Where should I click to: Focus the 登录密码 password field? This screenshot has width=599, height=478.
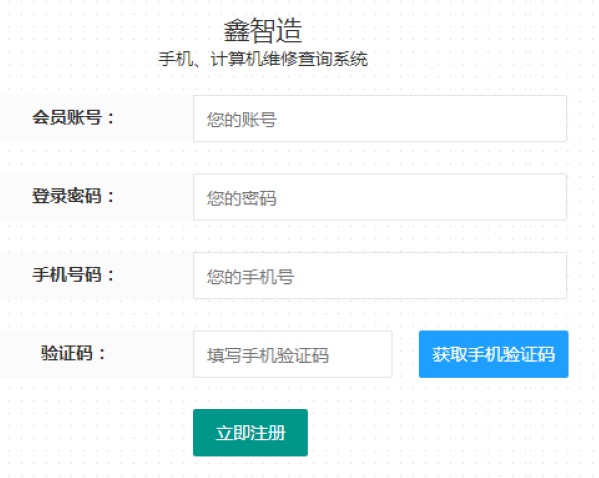[380, 197]
